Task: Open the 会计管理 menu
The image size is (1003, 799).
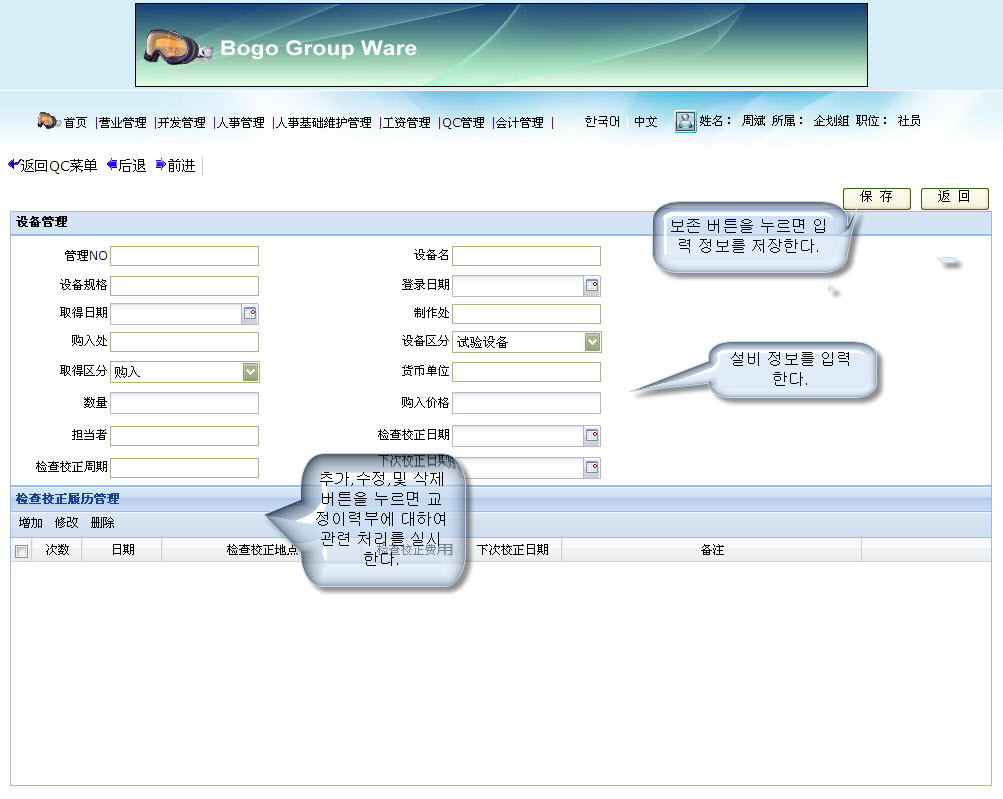Action: [x=520, y=122]
